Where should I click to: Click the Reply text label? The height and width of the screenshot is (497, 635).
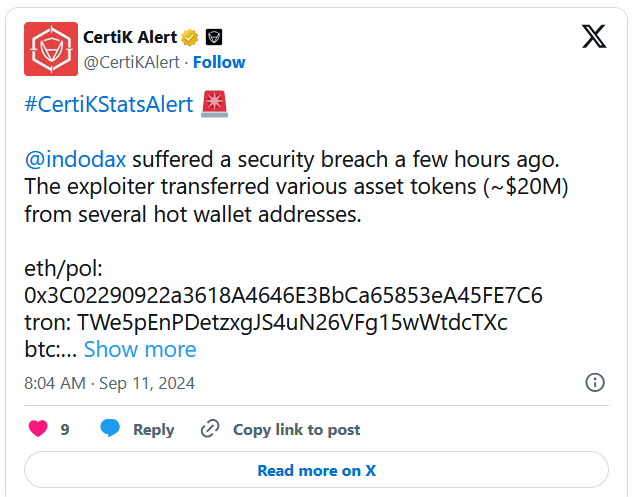tap(153, 429)
